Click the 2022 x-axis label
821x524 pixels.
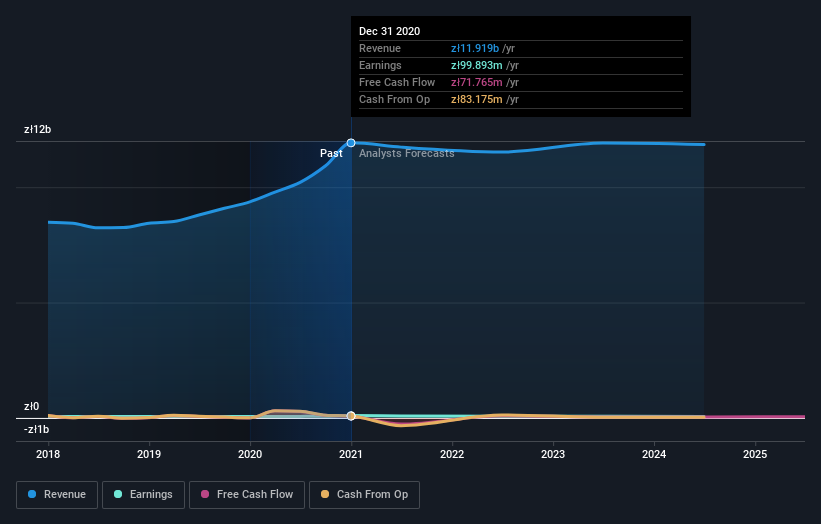(452, 454)
